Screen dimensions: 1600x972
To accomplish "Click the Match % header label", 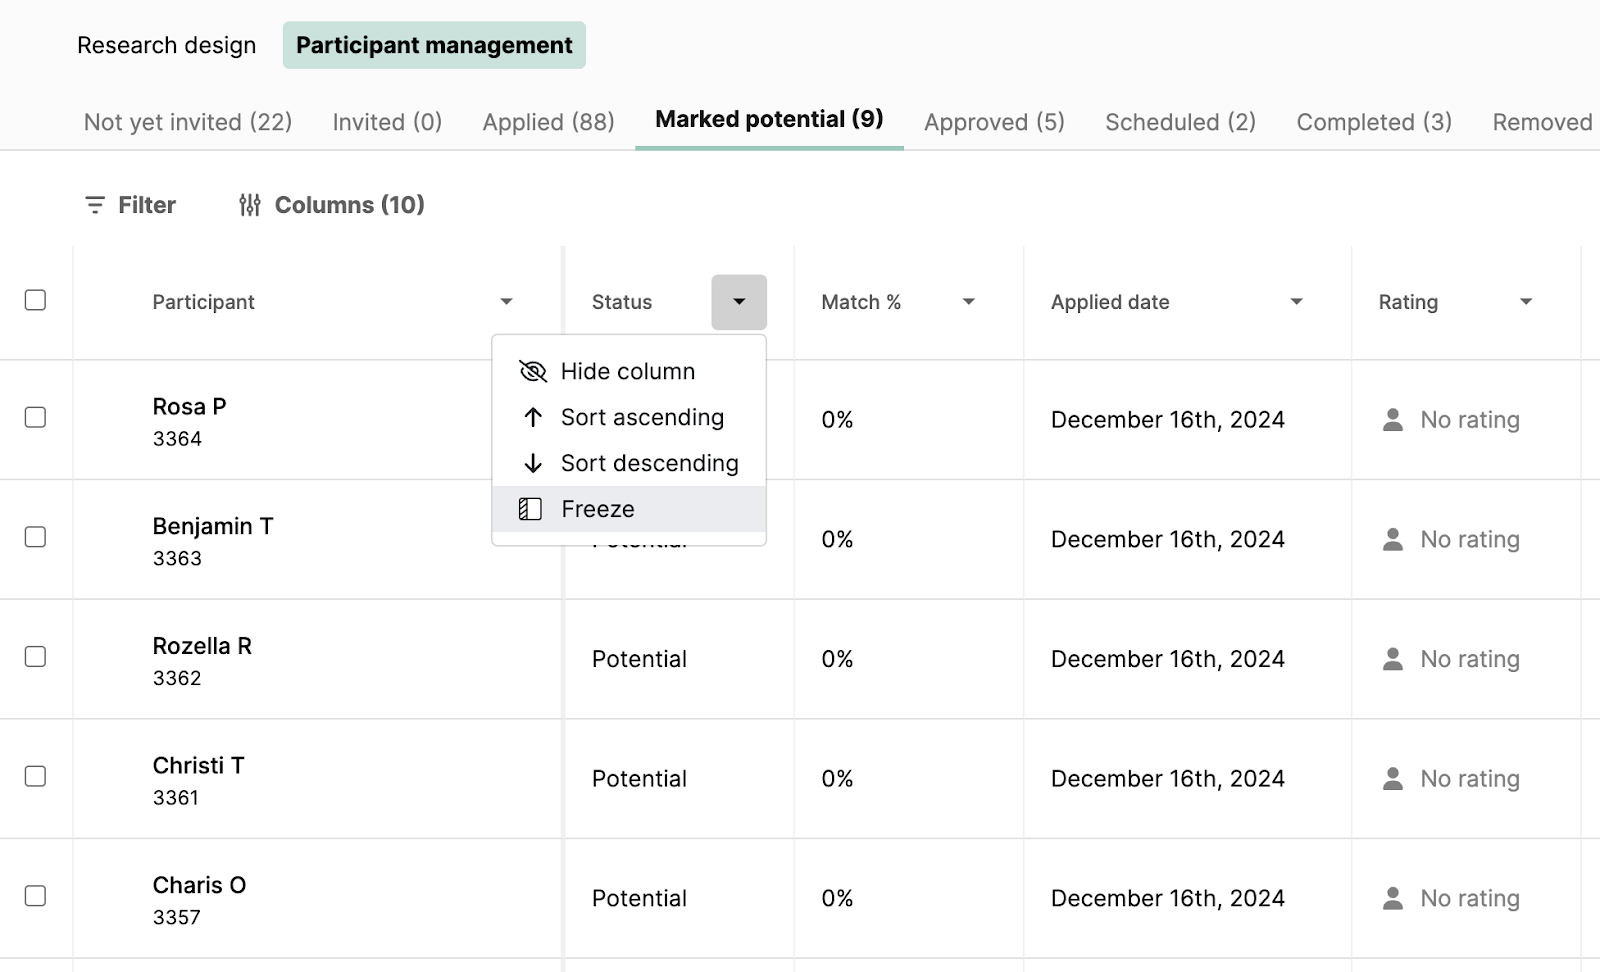I will click(861, 302).
